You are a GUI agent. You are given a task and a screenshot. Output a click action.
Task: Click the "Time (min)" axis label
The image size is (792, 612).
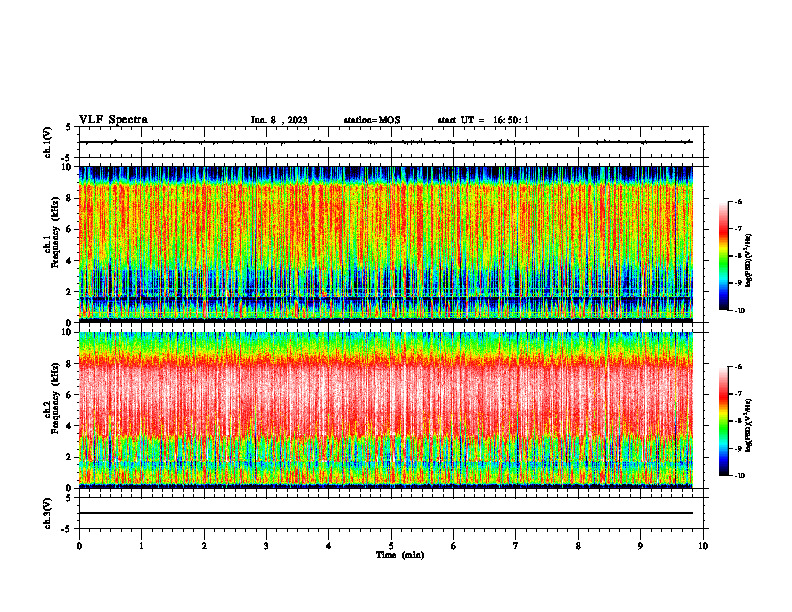click(x=400, y=555)
